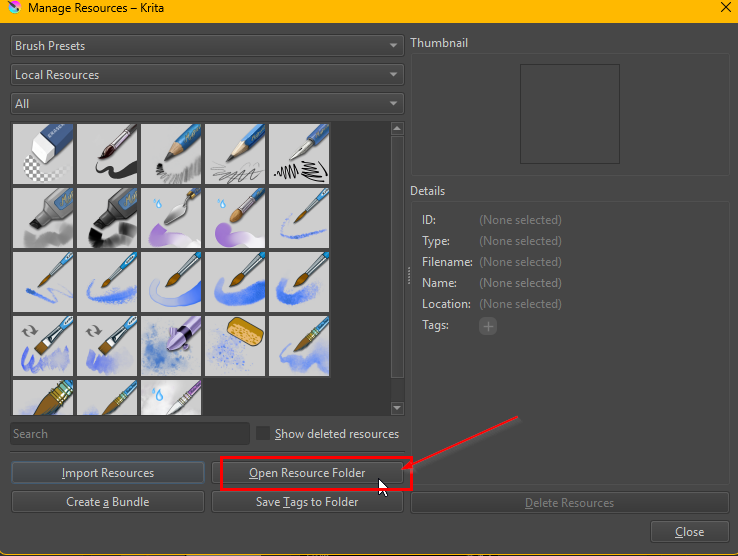Click Create a Bundle button
The image size is (738, 556).
[108, 502]
